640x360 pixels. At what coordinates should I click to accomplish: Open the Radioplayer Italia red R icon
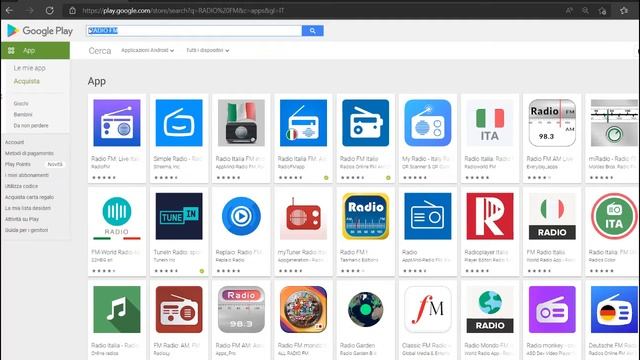click(x=490, y=216)
